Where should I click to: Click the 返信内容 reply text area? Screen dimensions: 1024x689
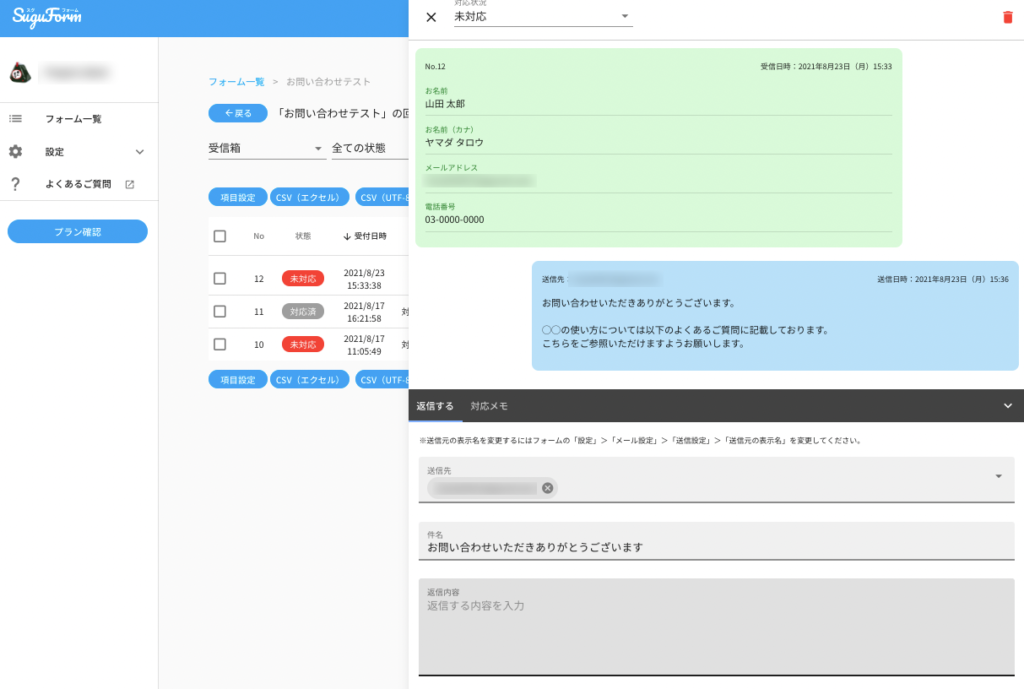tap(716, 627)
